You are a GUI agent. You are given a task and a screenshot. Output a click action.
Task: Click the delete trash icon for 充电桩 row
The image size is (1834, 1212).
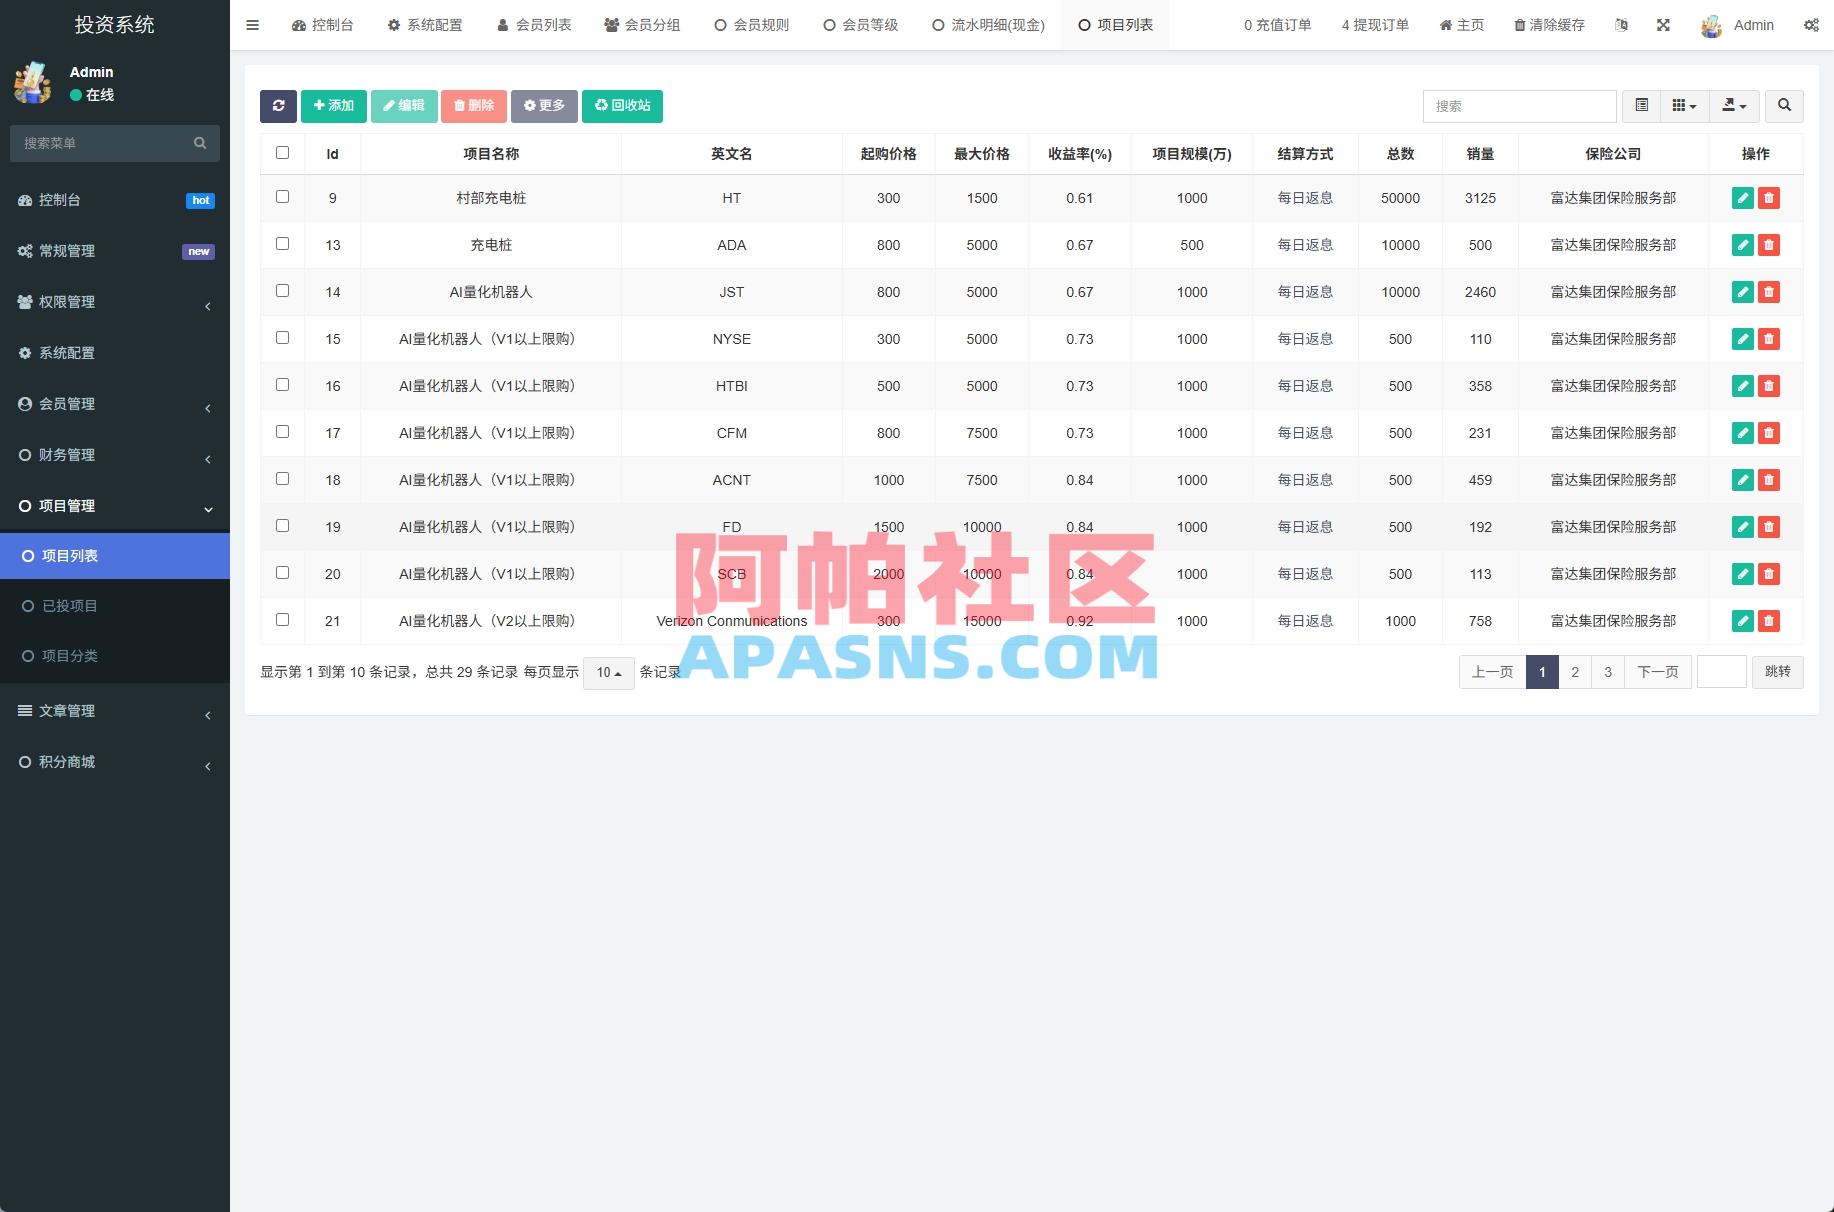pyautogui.click(x=1769, y=245)
